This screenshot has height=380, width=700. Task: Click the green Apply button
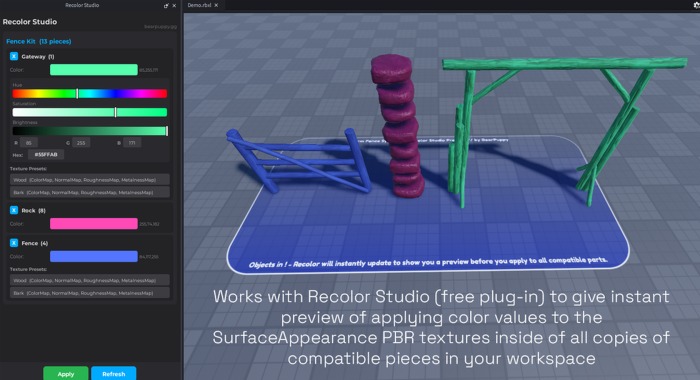[x=66, y=374]
